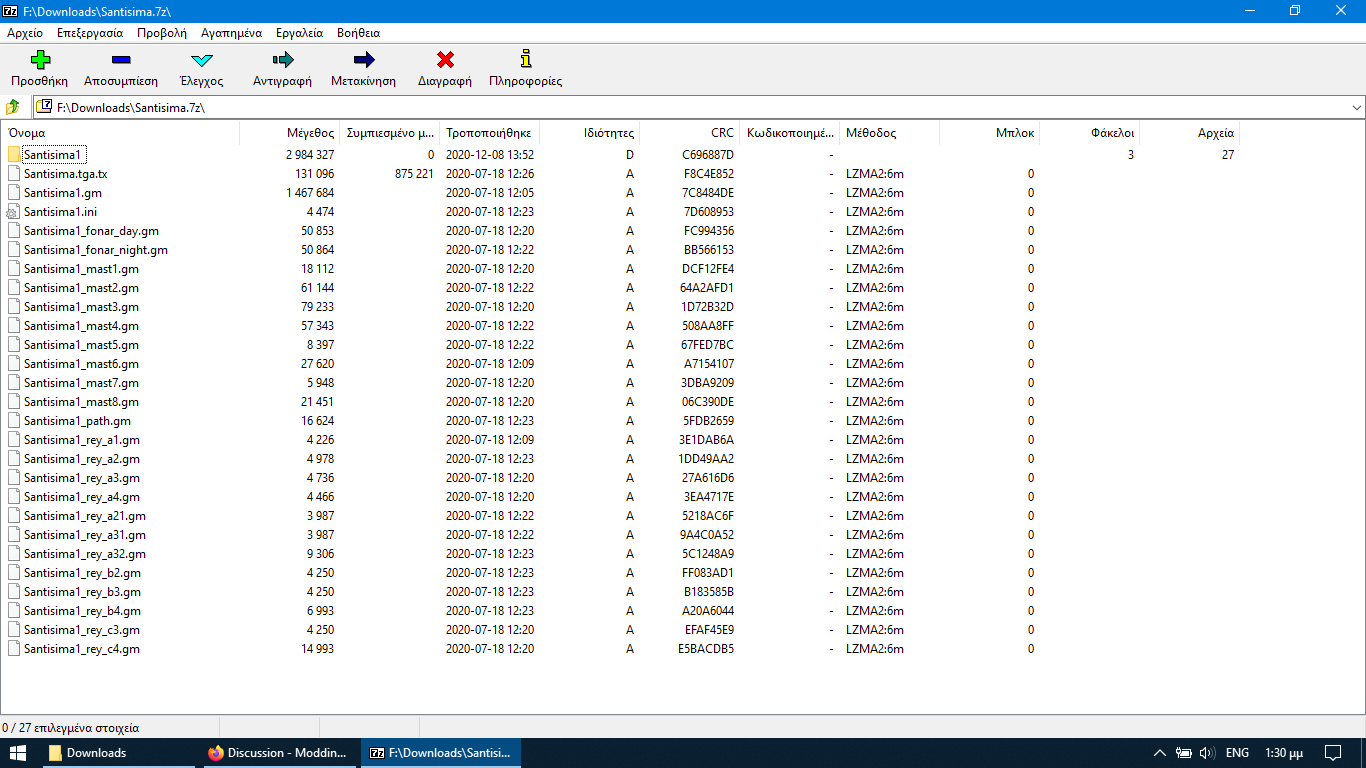Select Santisima1_mast3.gm file
The image size is (1366, 768).
tap(81, 307)
